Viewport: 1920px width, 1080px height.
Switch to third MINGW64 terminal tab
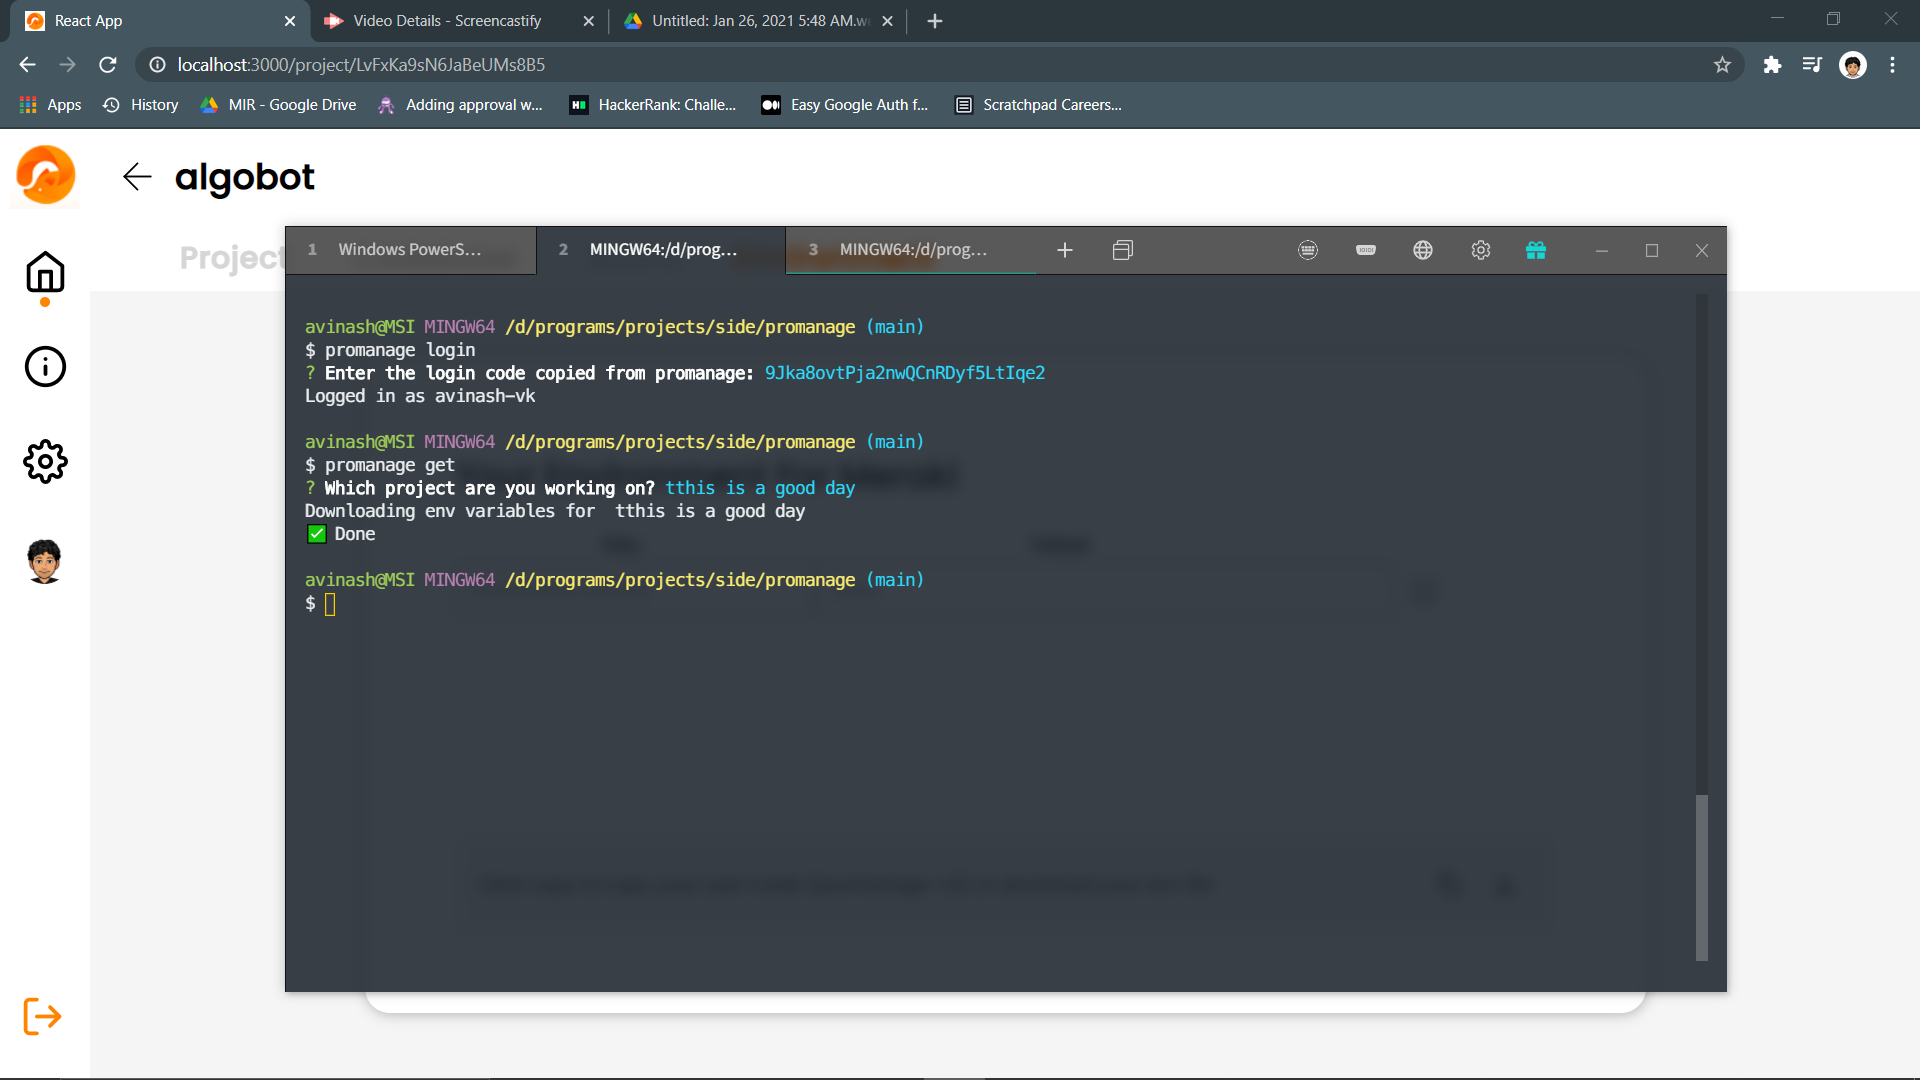click(912, 250)
